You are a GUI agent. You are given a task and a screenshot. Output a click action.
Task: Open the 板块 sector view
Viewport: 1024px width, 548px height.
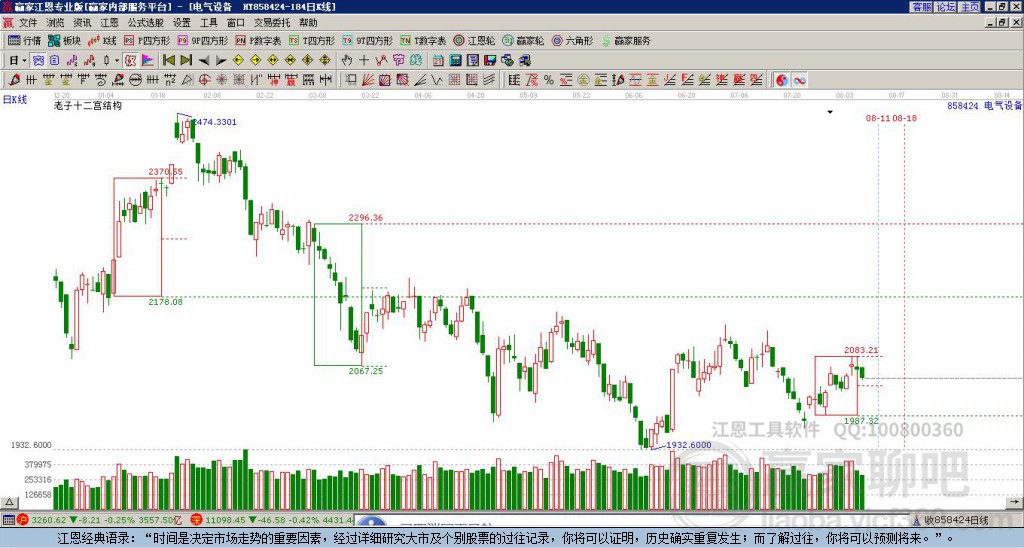(64, 40)
